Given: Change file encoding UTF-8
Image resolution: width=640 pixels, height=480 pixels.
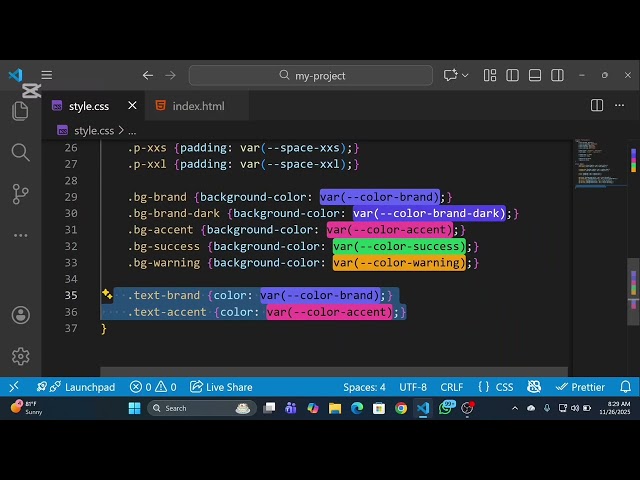Looking at the screenshot, I should 413,387.
